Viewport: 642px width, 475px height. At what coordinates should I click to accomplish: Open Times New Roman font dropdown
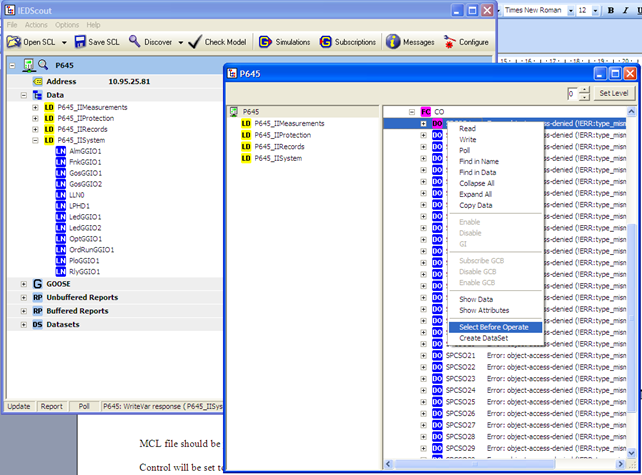(x=570, y=11)
